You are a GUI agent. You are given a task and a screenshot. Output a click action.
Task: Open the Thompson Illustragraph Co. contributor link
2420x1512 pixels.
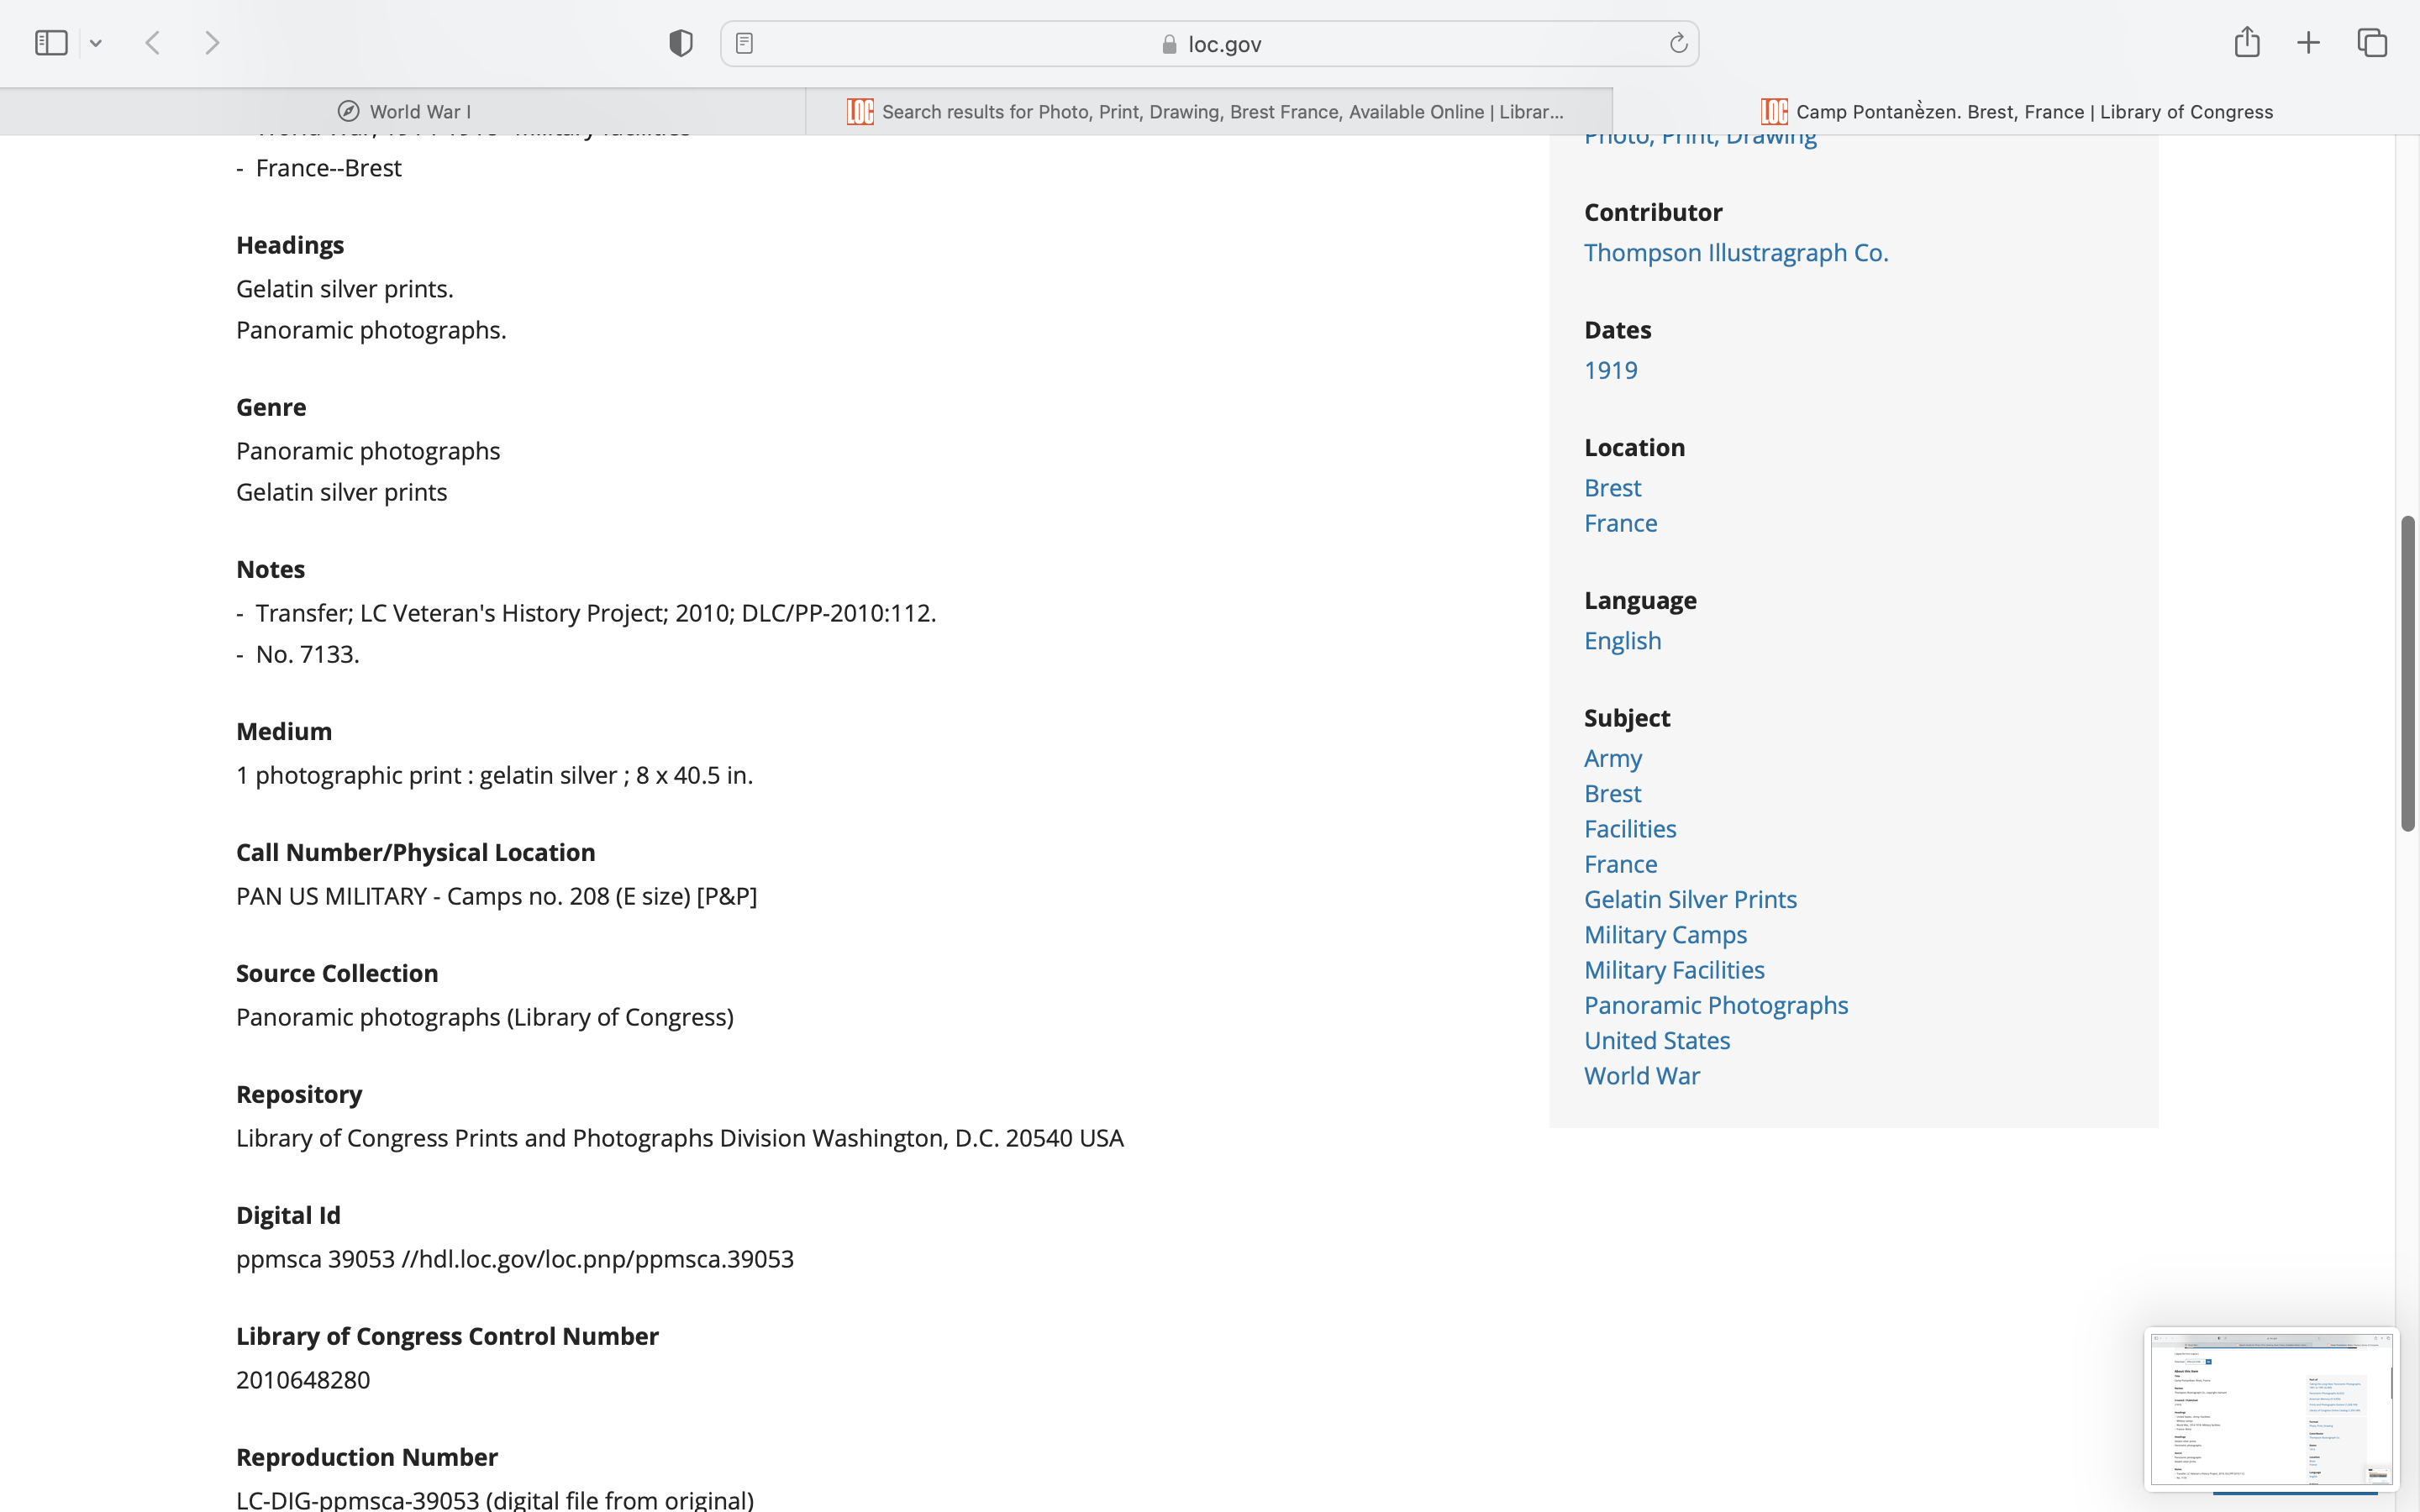tap(1736, 253)
